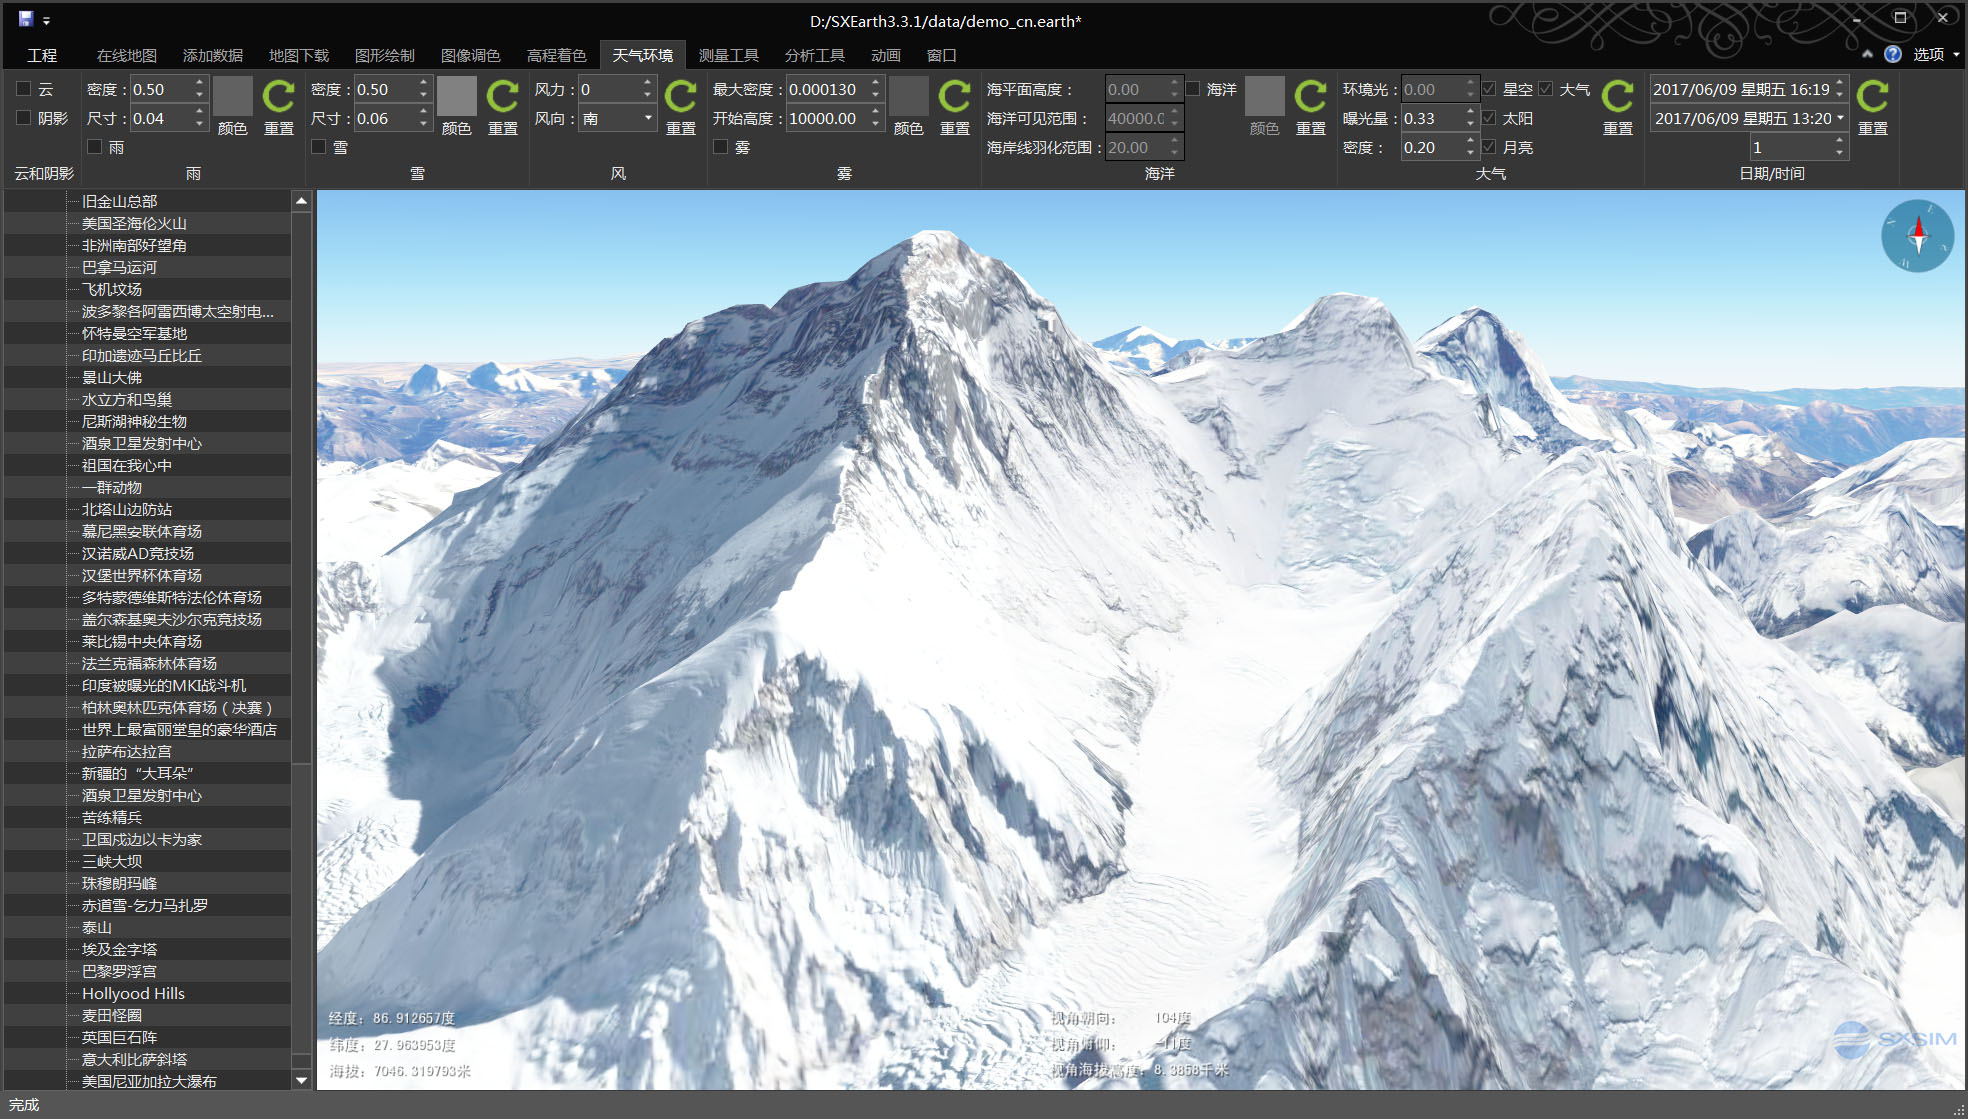Switch to the 高程着色 tab
Viewport: 1968px width, 1119px height.
click(x=557, y=55)
